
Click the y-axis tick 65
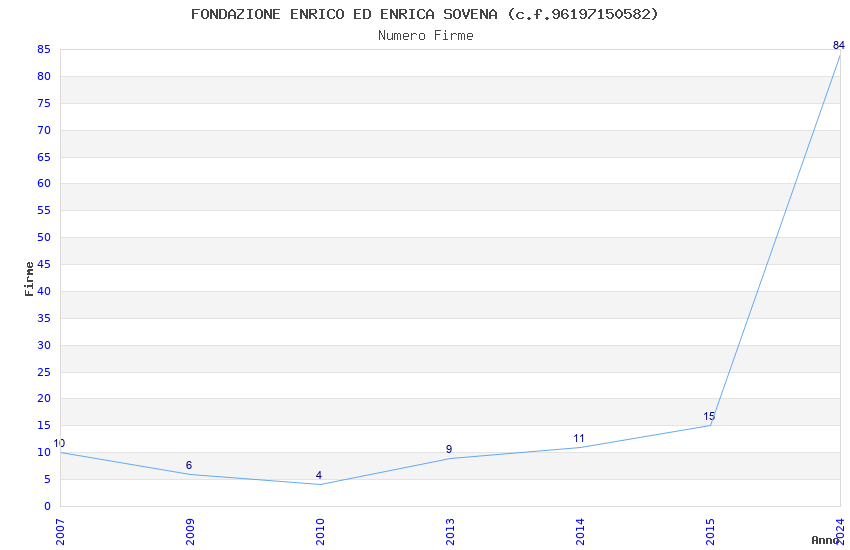coord(44,157)
